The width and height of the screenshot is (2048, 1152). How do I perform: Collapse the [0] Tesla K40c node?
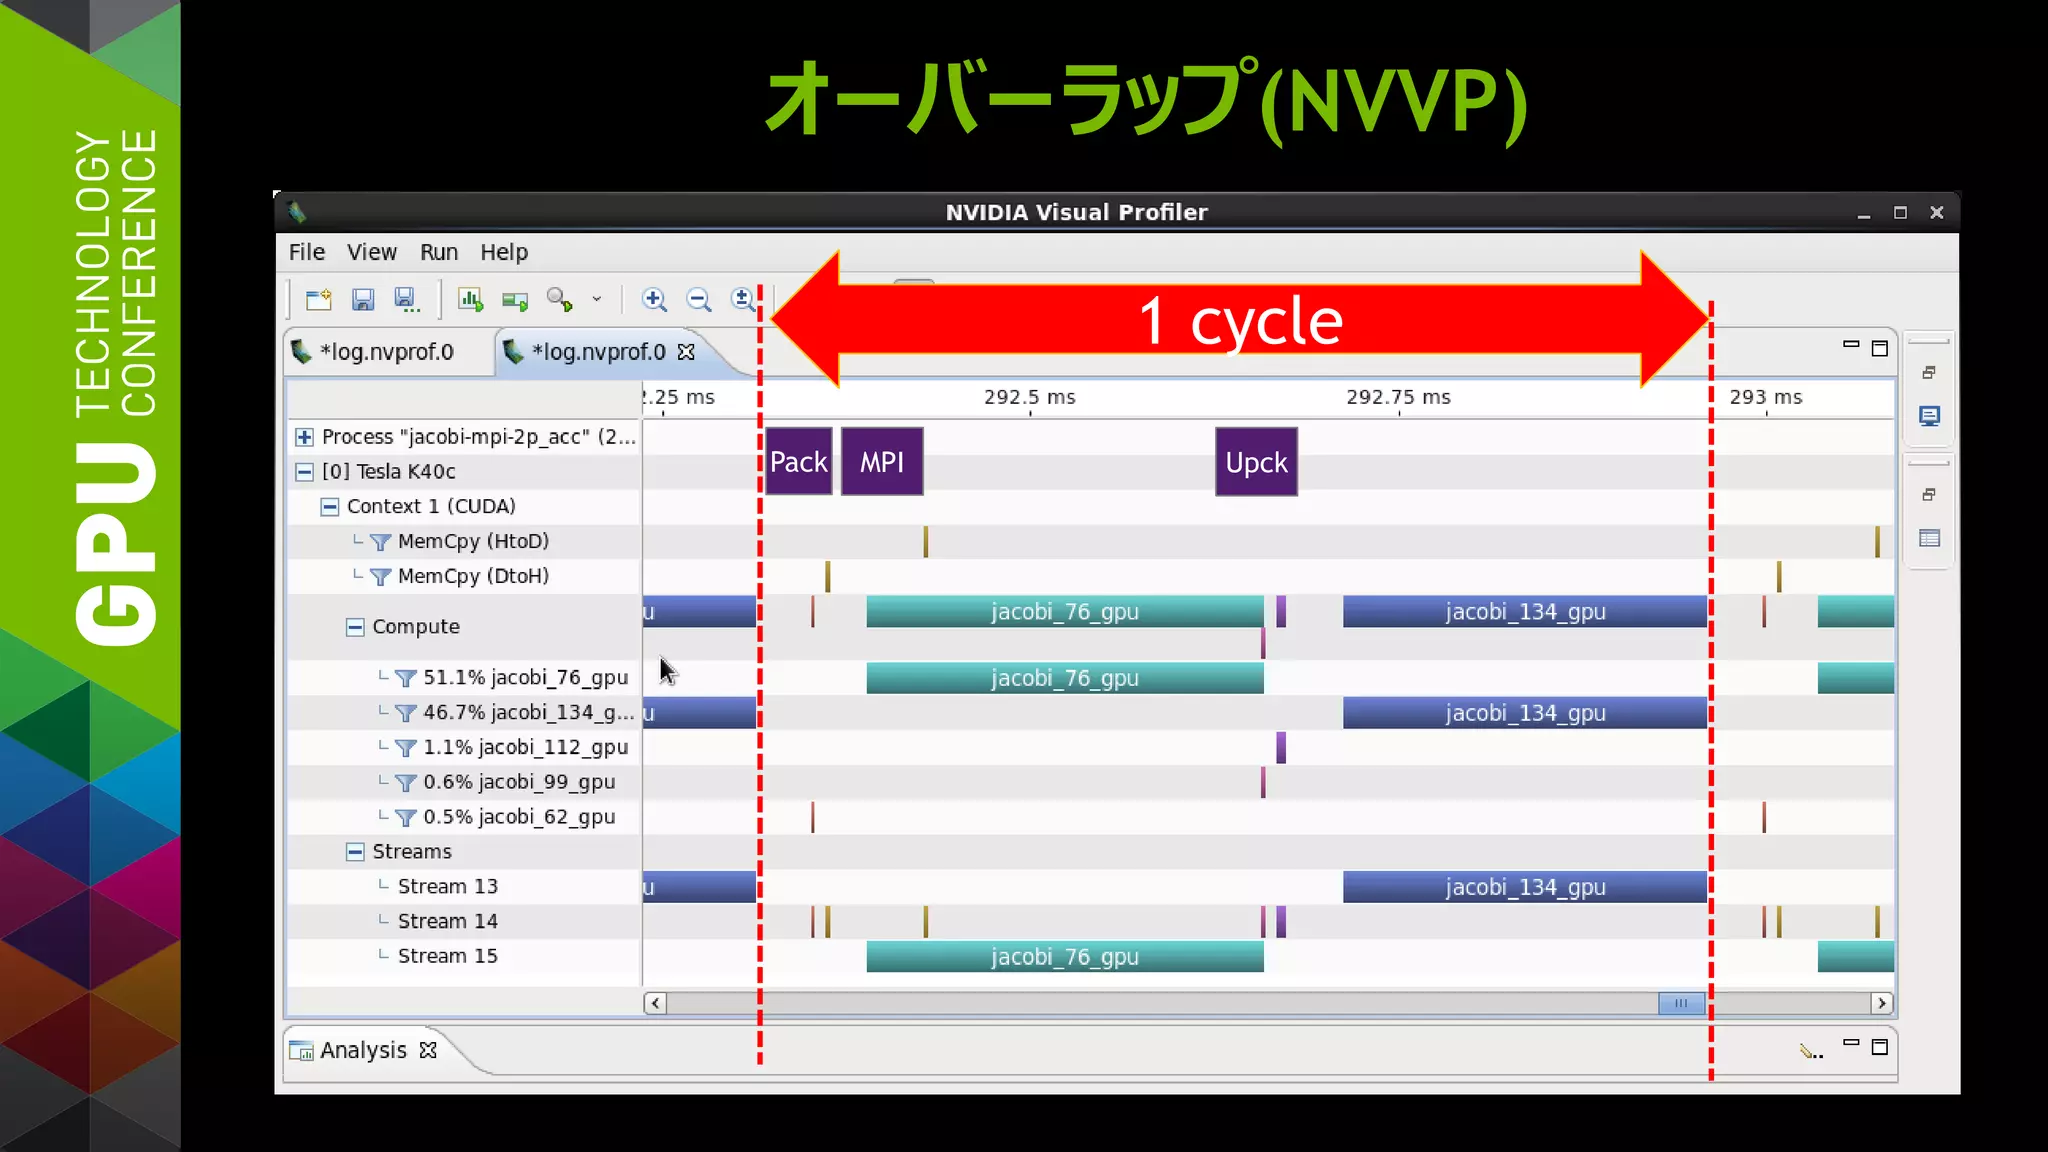click(304, 472)
